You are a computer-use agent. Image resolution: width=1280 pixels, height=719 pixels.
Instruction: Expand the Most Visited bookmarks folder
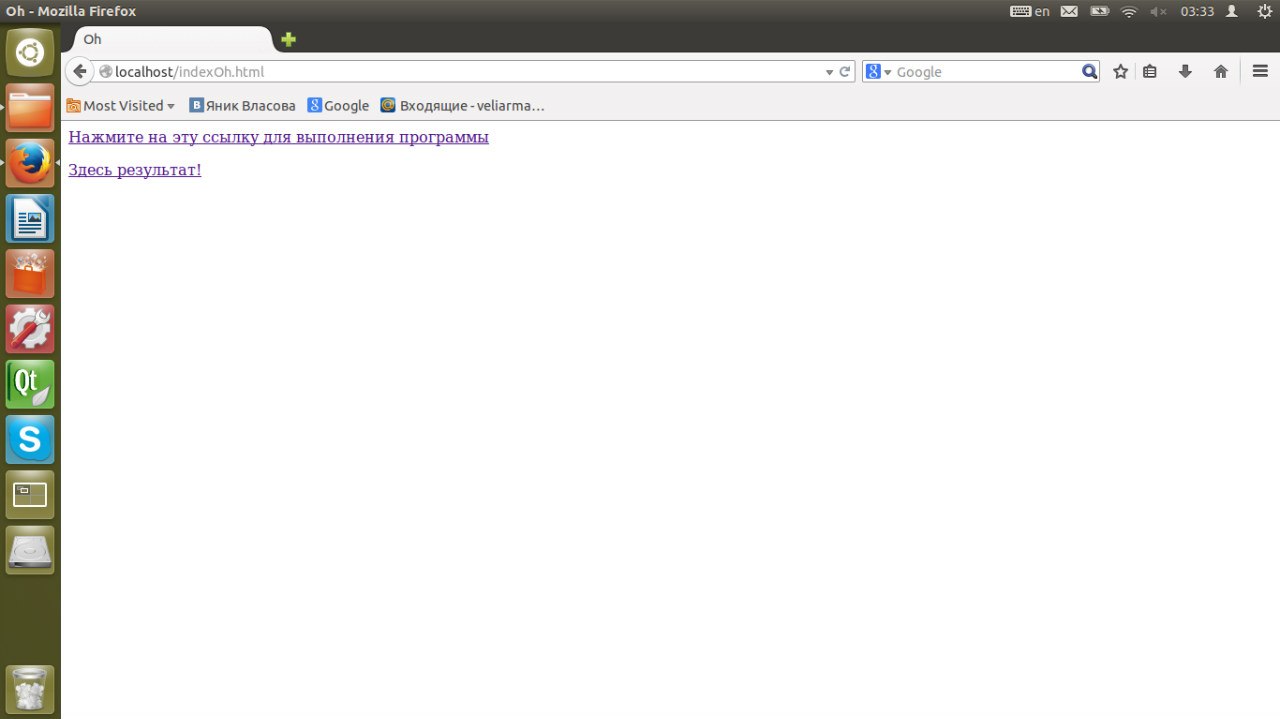tap(121, 105)
